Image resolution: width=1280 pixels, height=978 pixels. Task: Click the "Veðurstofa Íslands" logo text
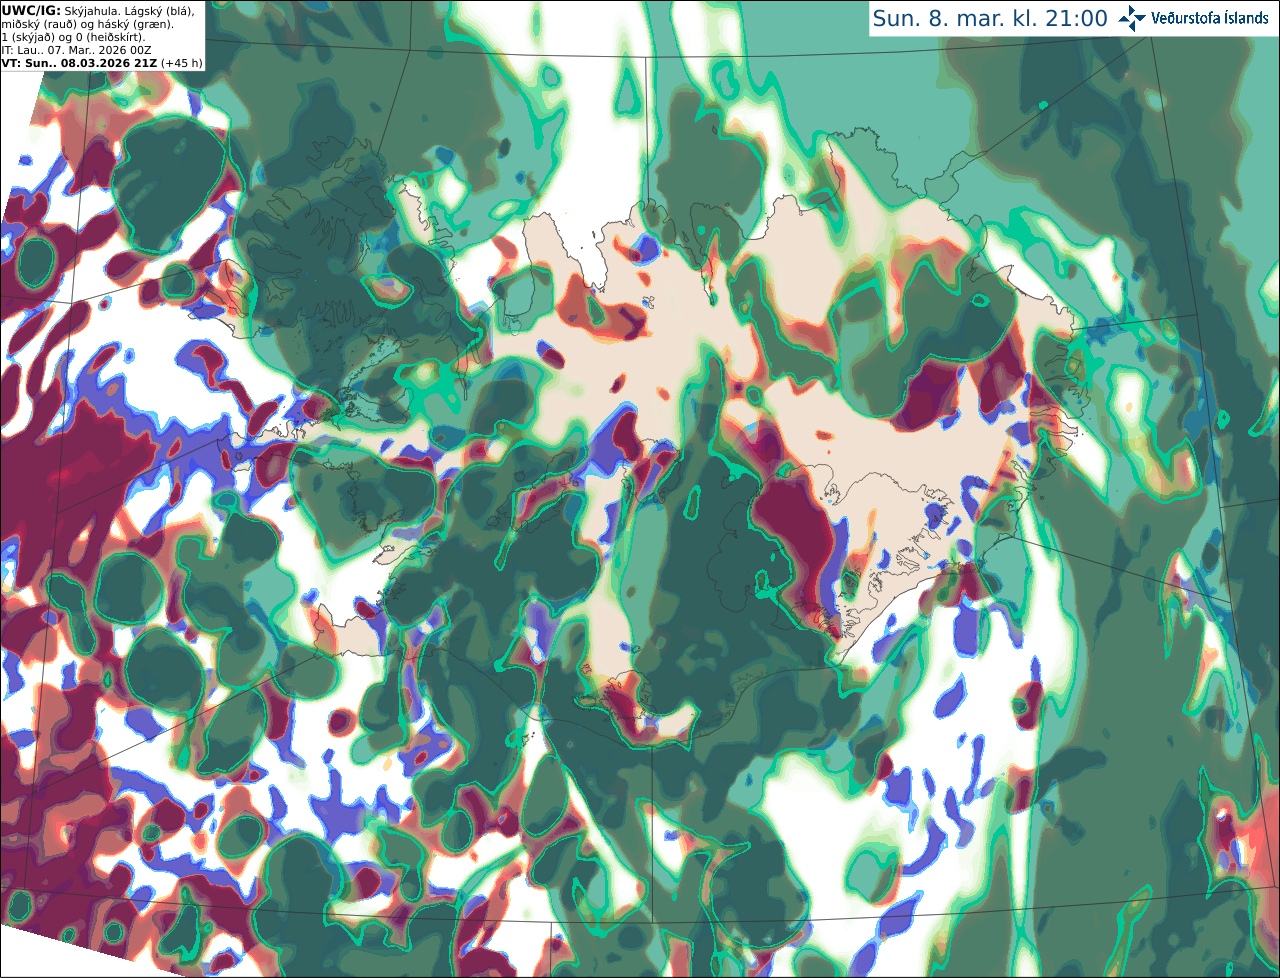point(1210,18)
